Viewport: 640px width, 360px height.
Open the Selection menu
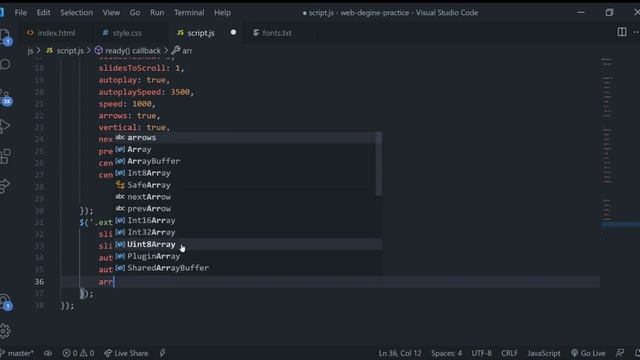(x=76, y=13)
